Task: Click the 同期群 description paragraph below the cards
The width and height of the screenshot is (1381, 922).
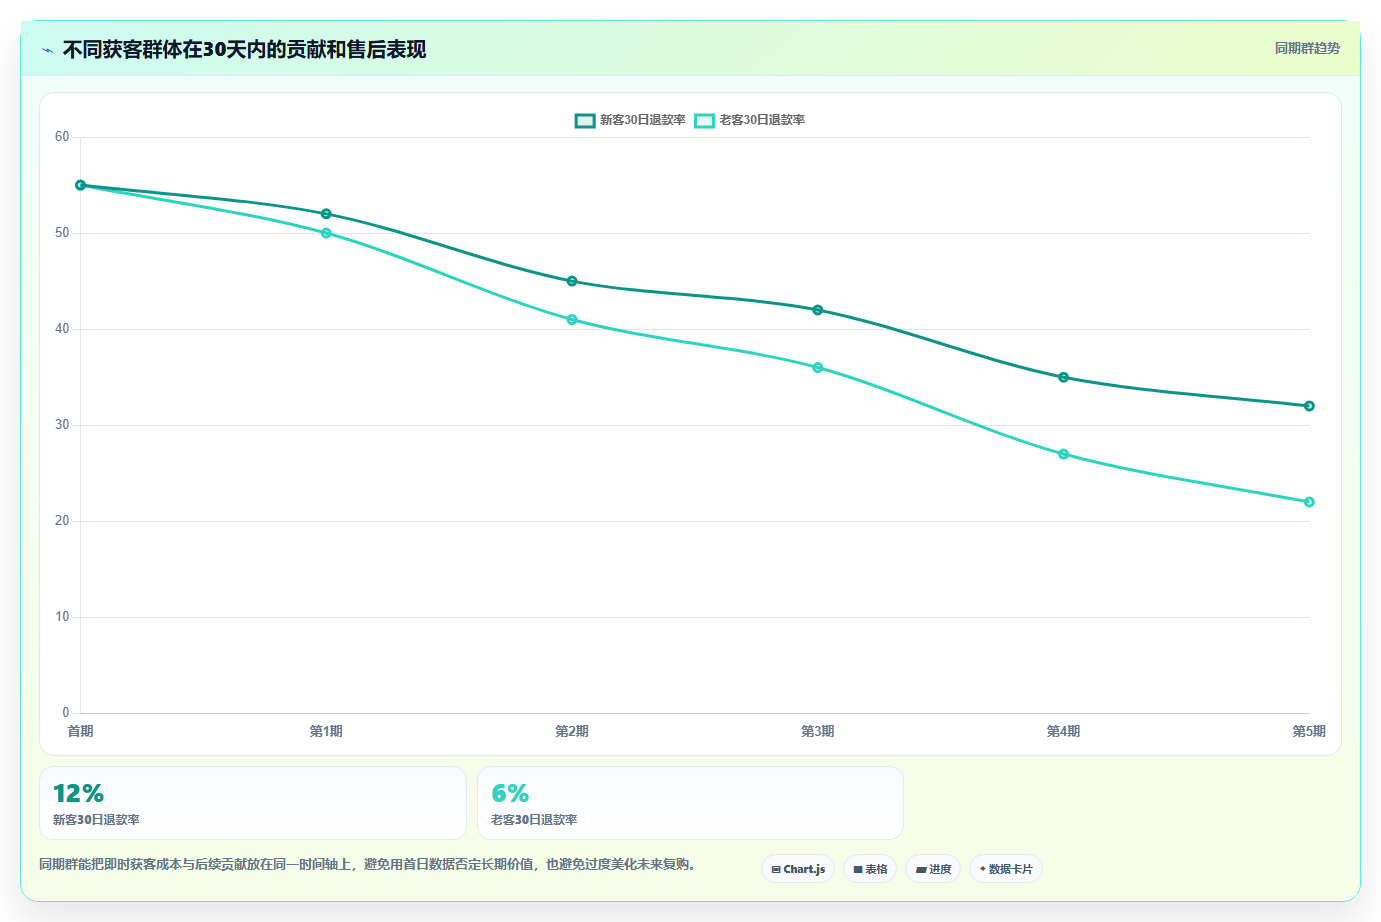Action: [368, 864]
